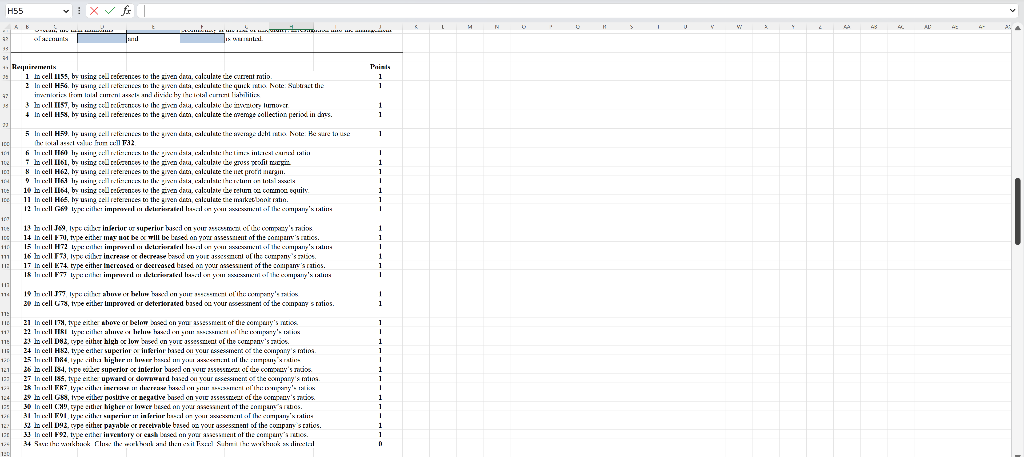Select the 'Points' heading cell
Image resolution: width=1024 pixels, height=457 pixels.
coord(379,67)
